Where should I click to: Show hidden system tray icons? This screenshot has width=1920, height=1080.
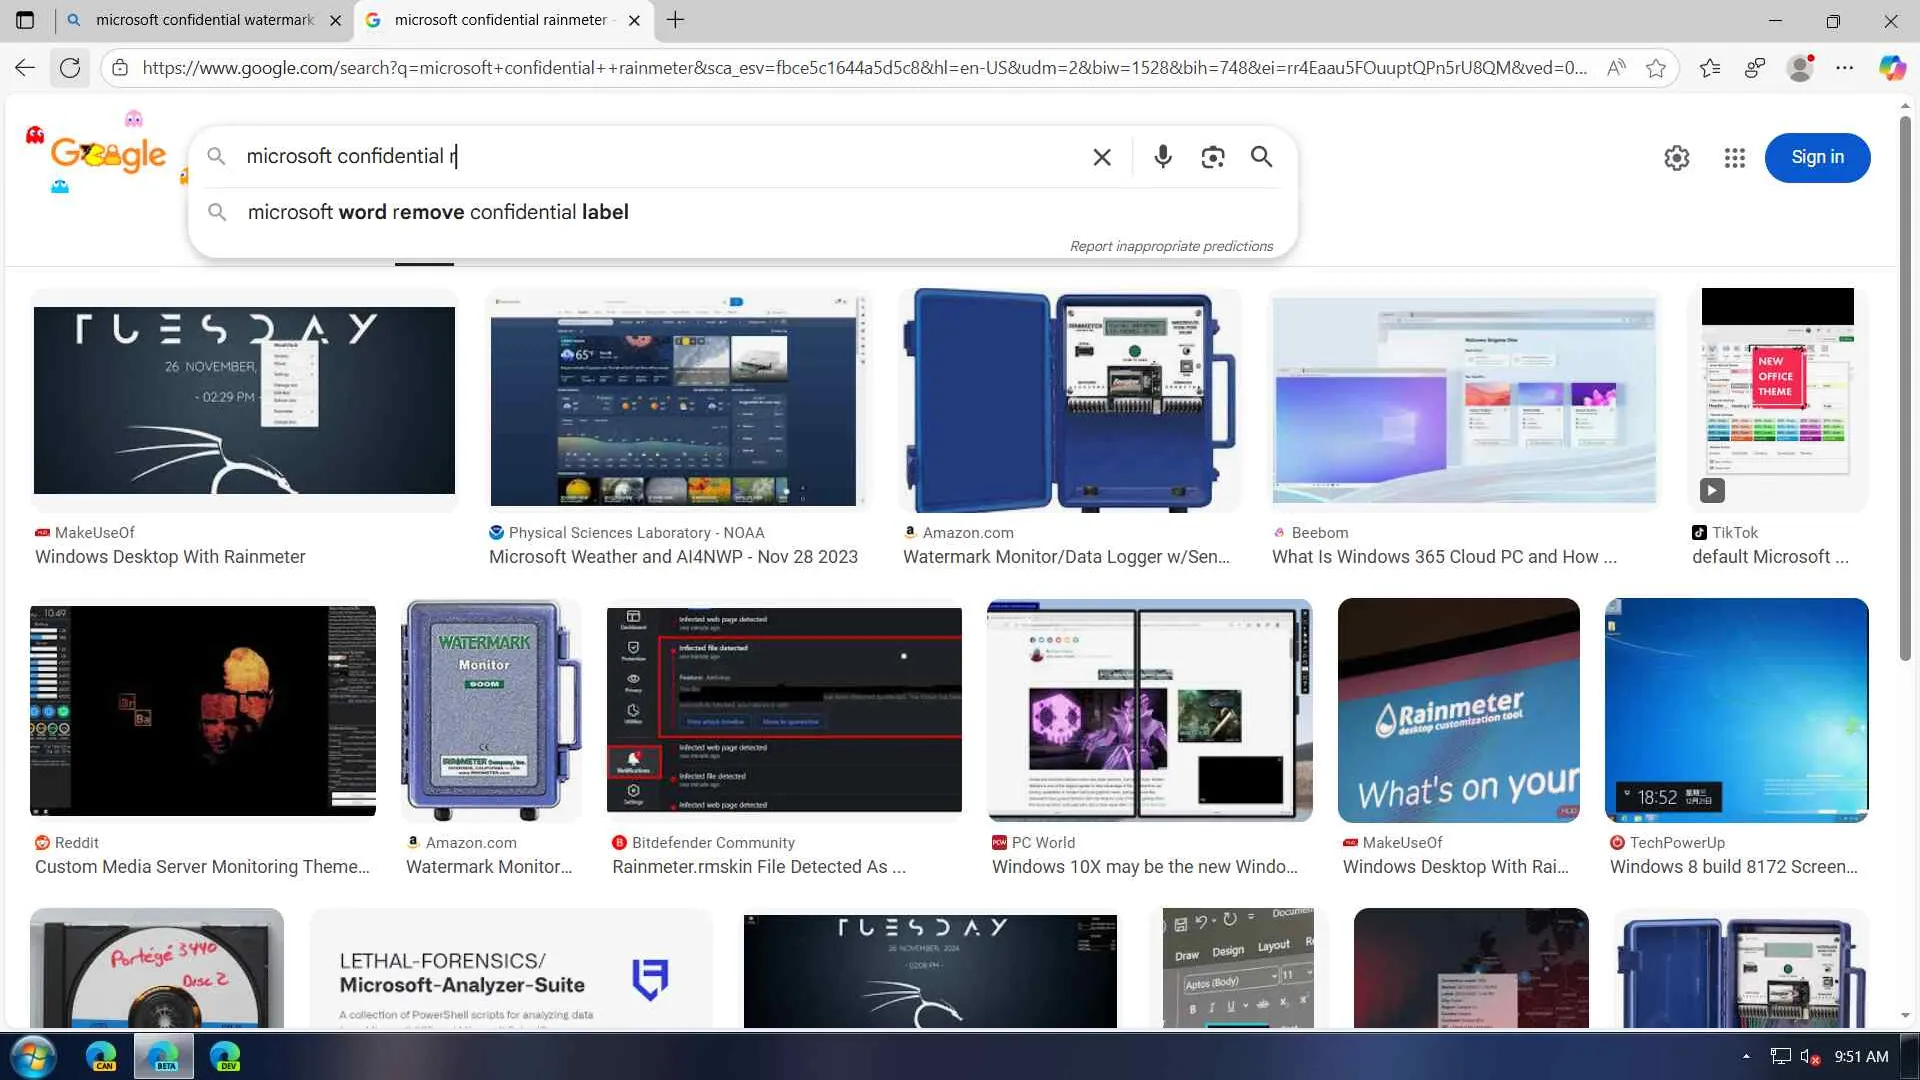coord(1746,1056)
